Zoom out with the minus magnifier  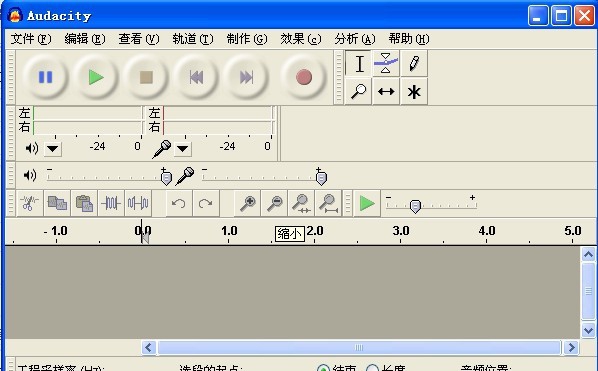pos(275,203)
